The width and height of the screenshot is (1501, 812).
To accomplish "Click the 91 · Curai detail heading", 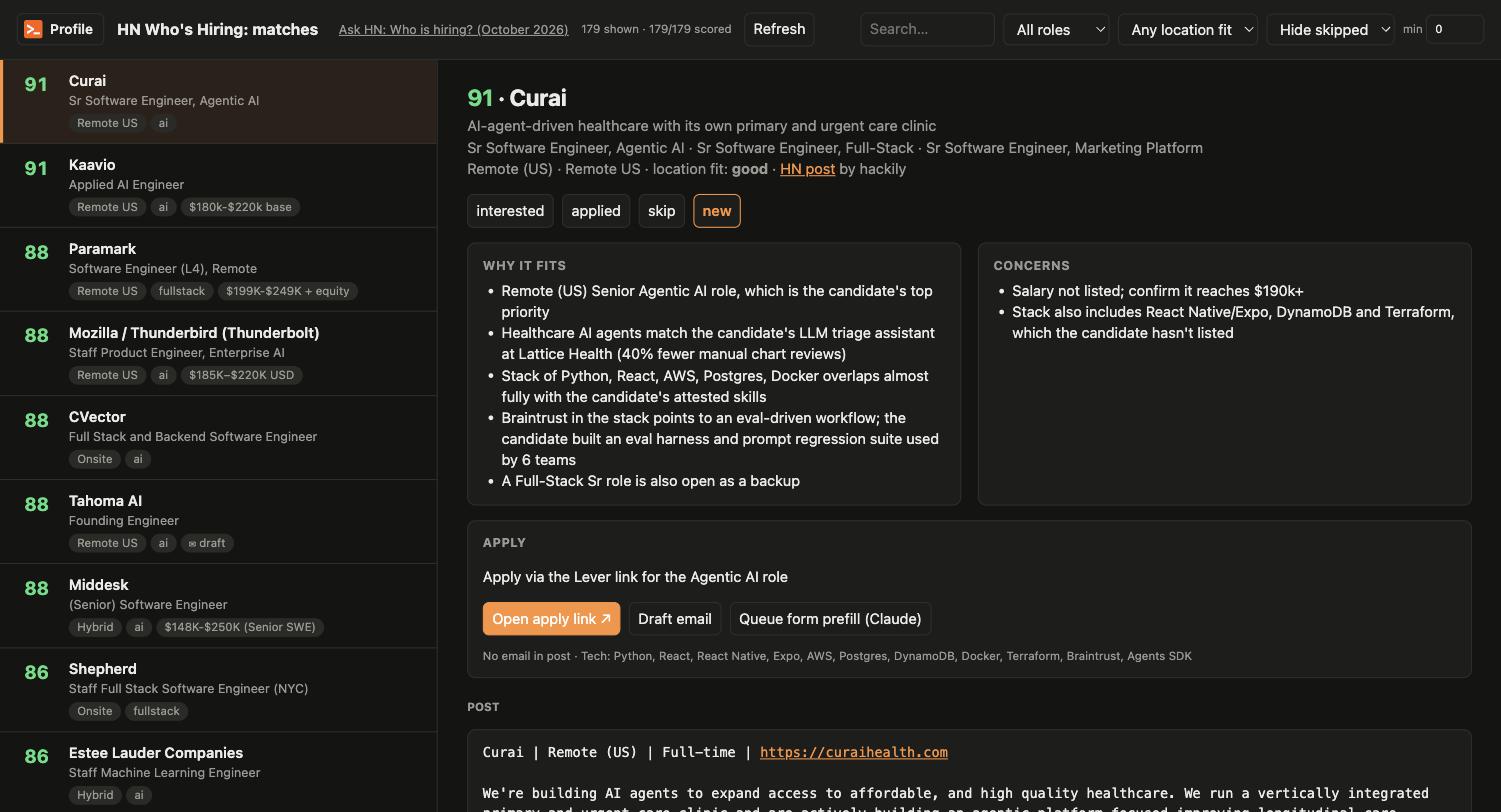I will point(517,98).
